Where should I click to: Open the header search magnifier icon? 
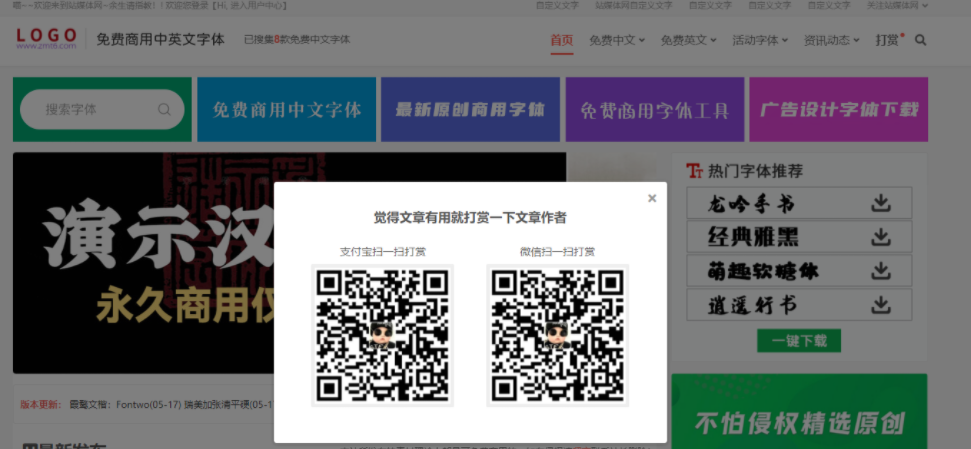click(920, 40)
